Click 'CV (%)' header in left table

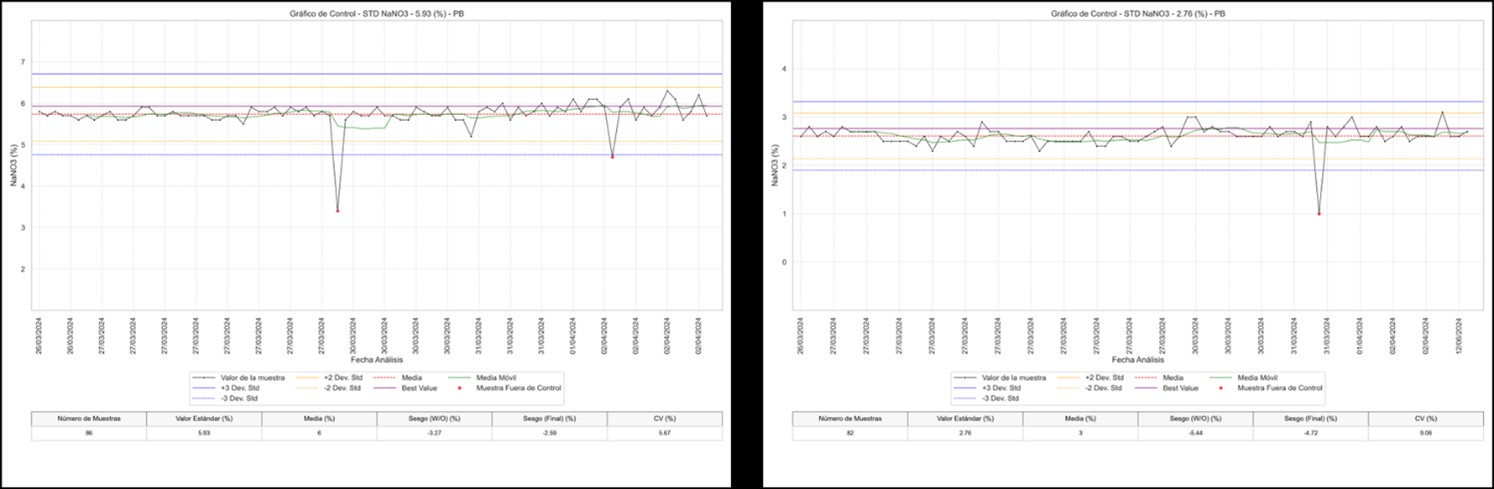tap(664, 419)
